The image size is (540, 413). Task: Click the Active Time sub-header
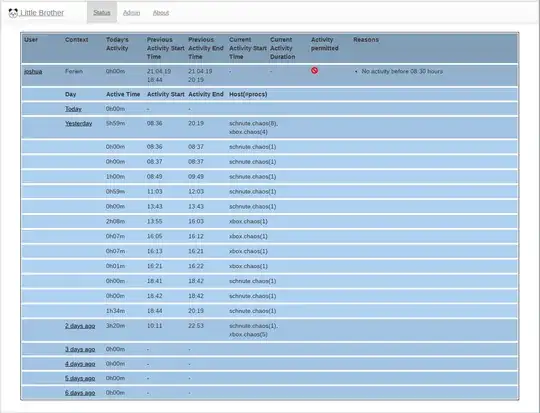point(123,94)
